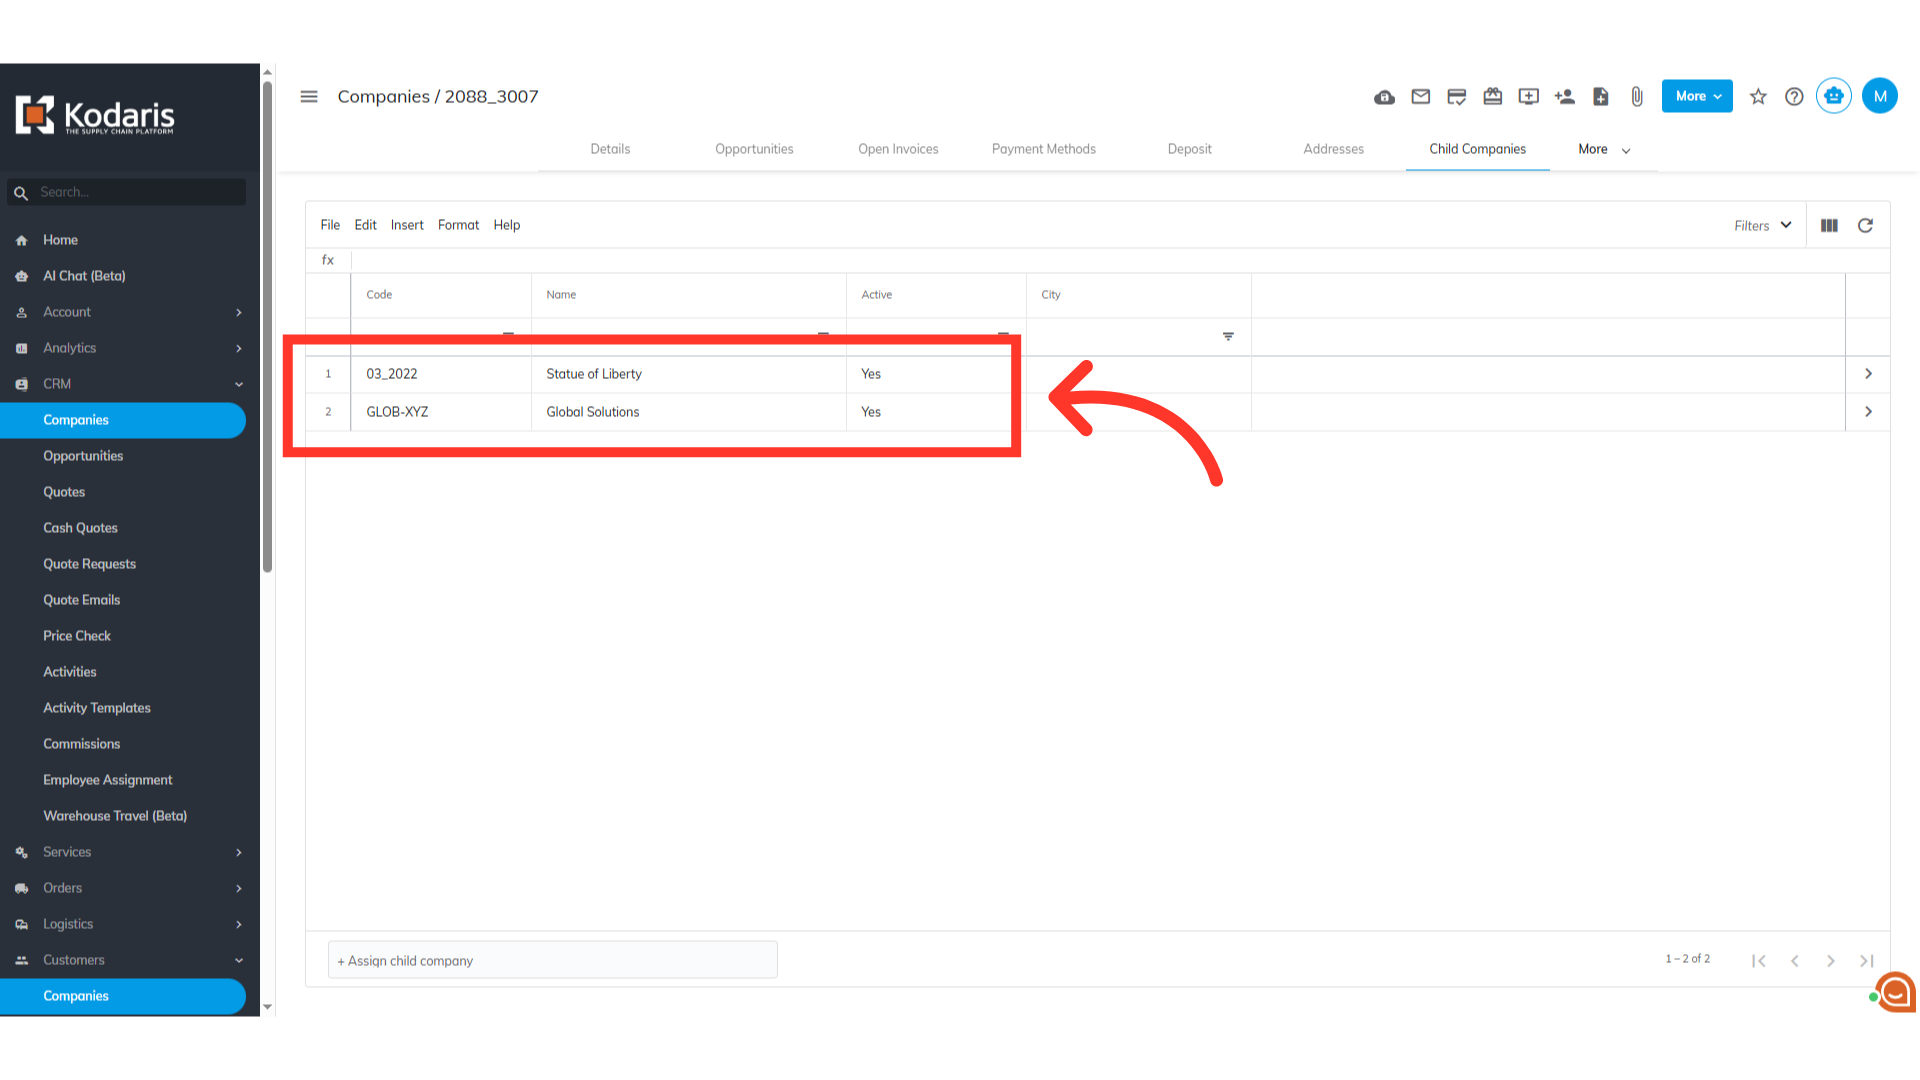1920x1080 pixels.
Task: Click the cloud save icon
Action: [1384, 97]
